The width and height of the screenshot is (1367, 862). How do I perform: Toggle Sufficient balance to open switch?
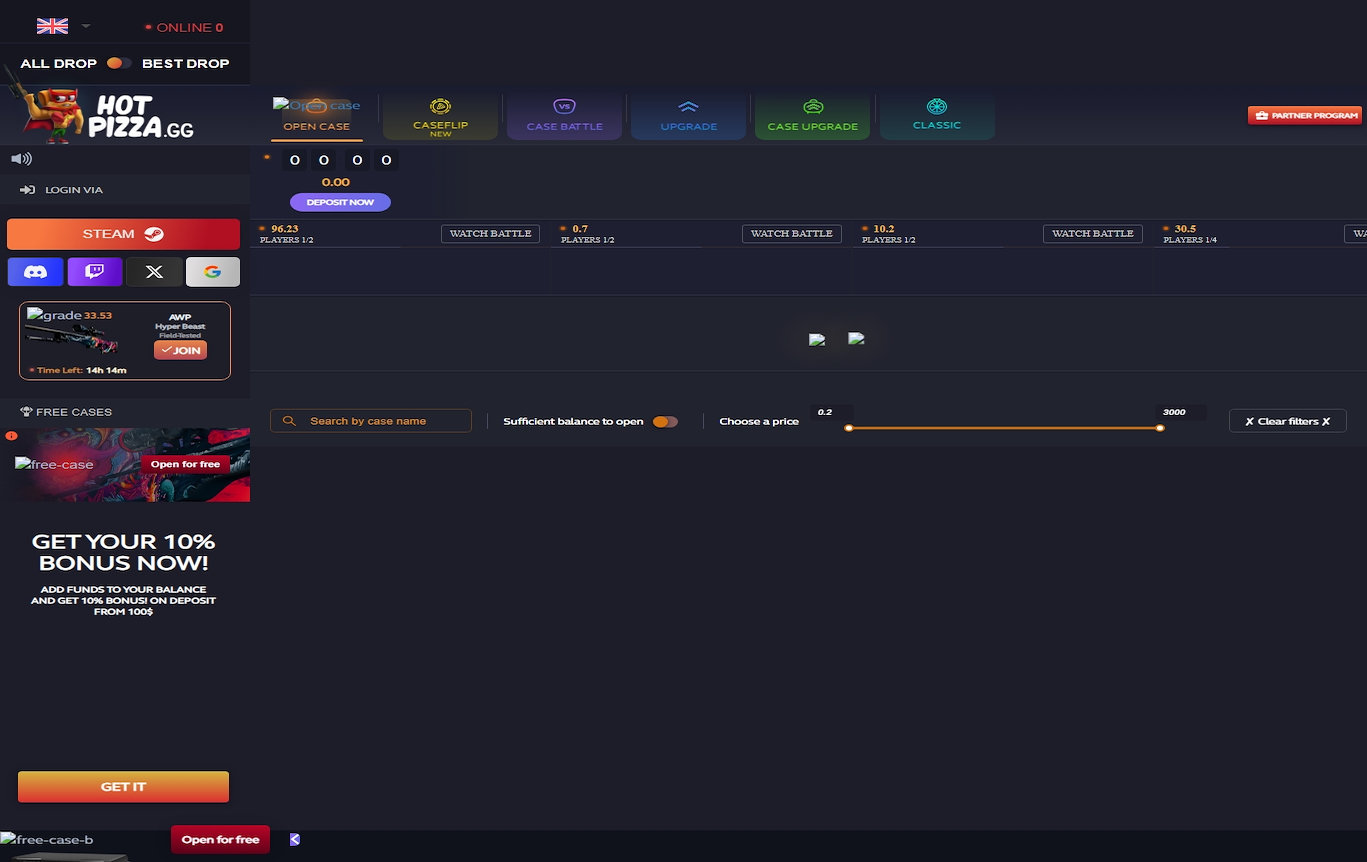coord(665,421)
